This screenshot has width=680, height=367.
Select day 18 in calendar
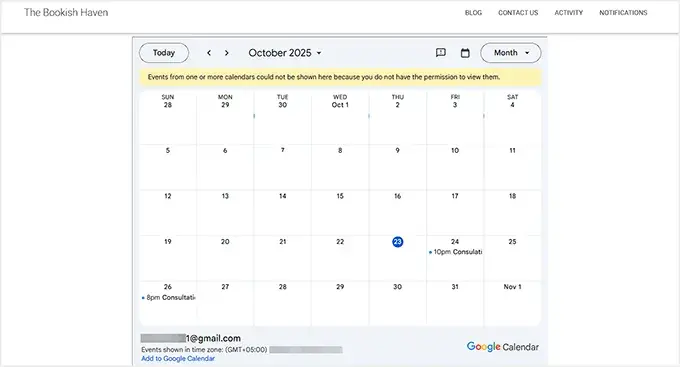512,196
